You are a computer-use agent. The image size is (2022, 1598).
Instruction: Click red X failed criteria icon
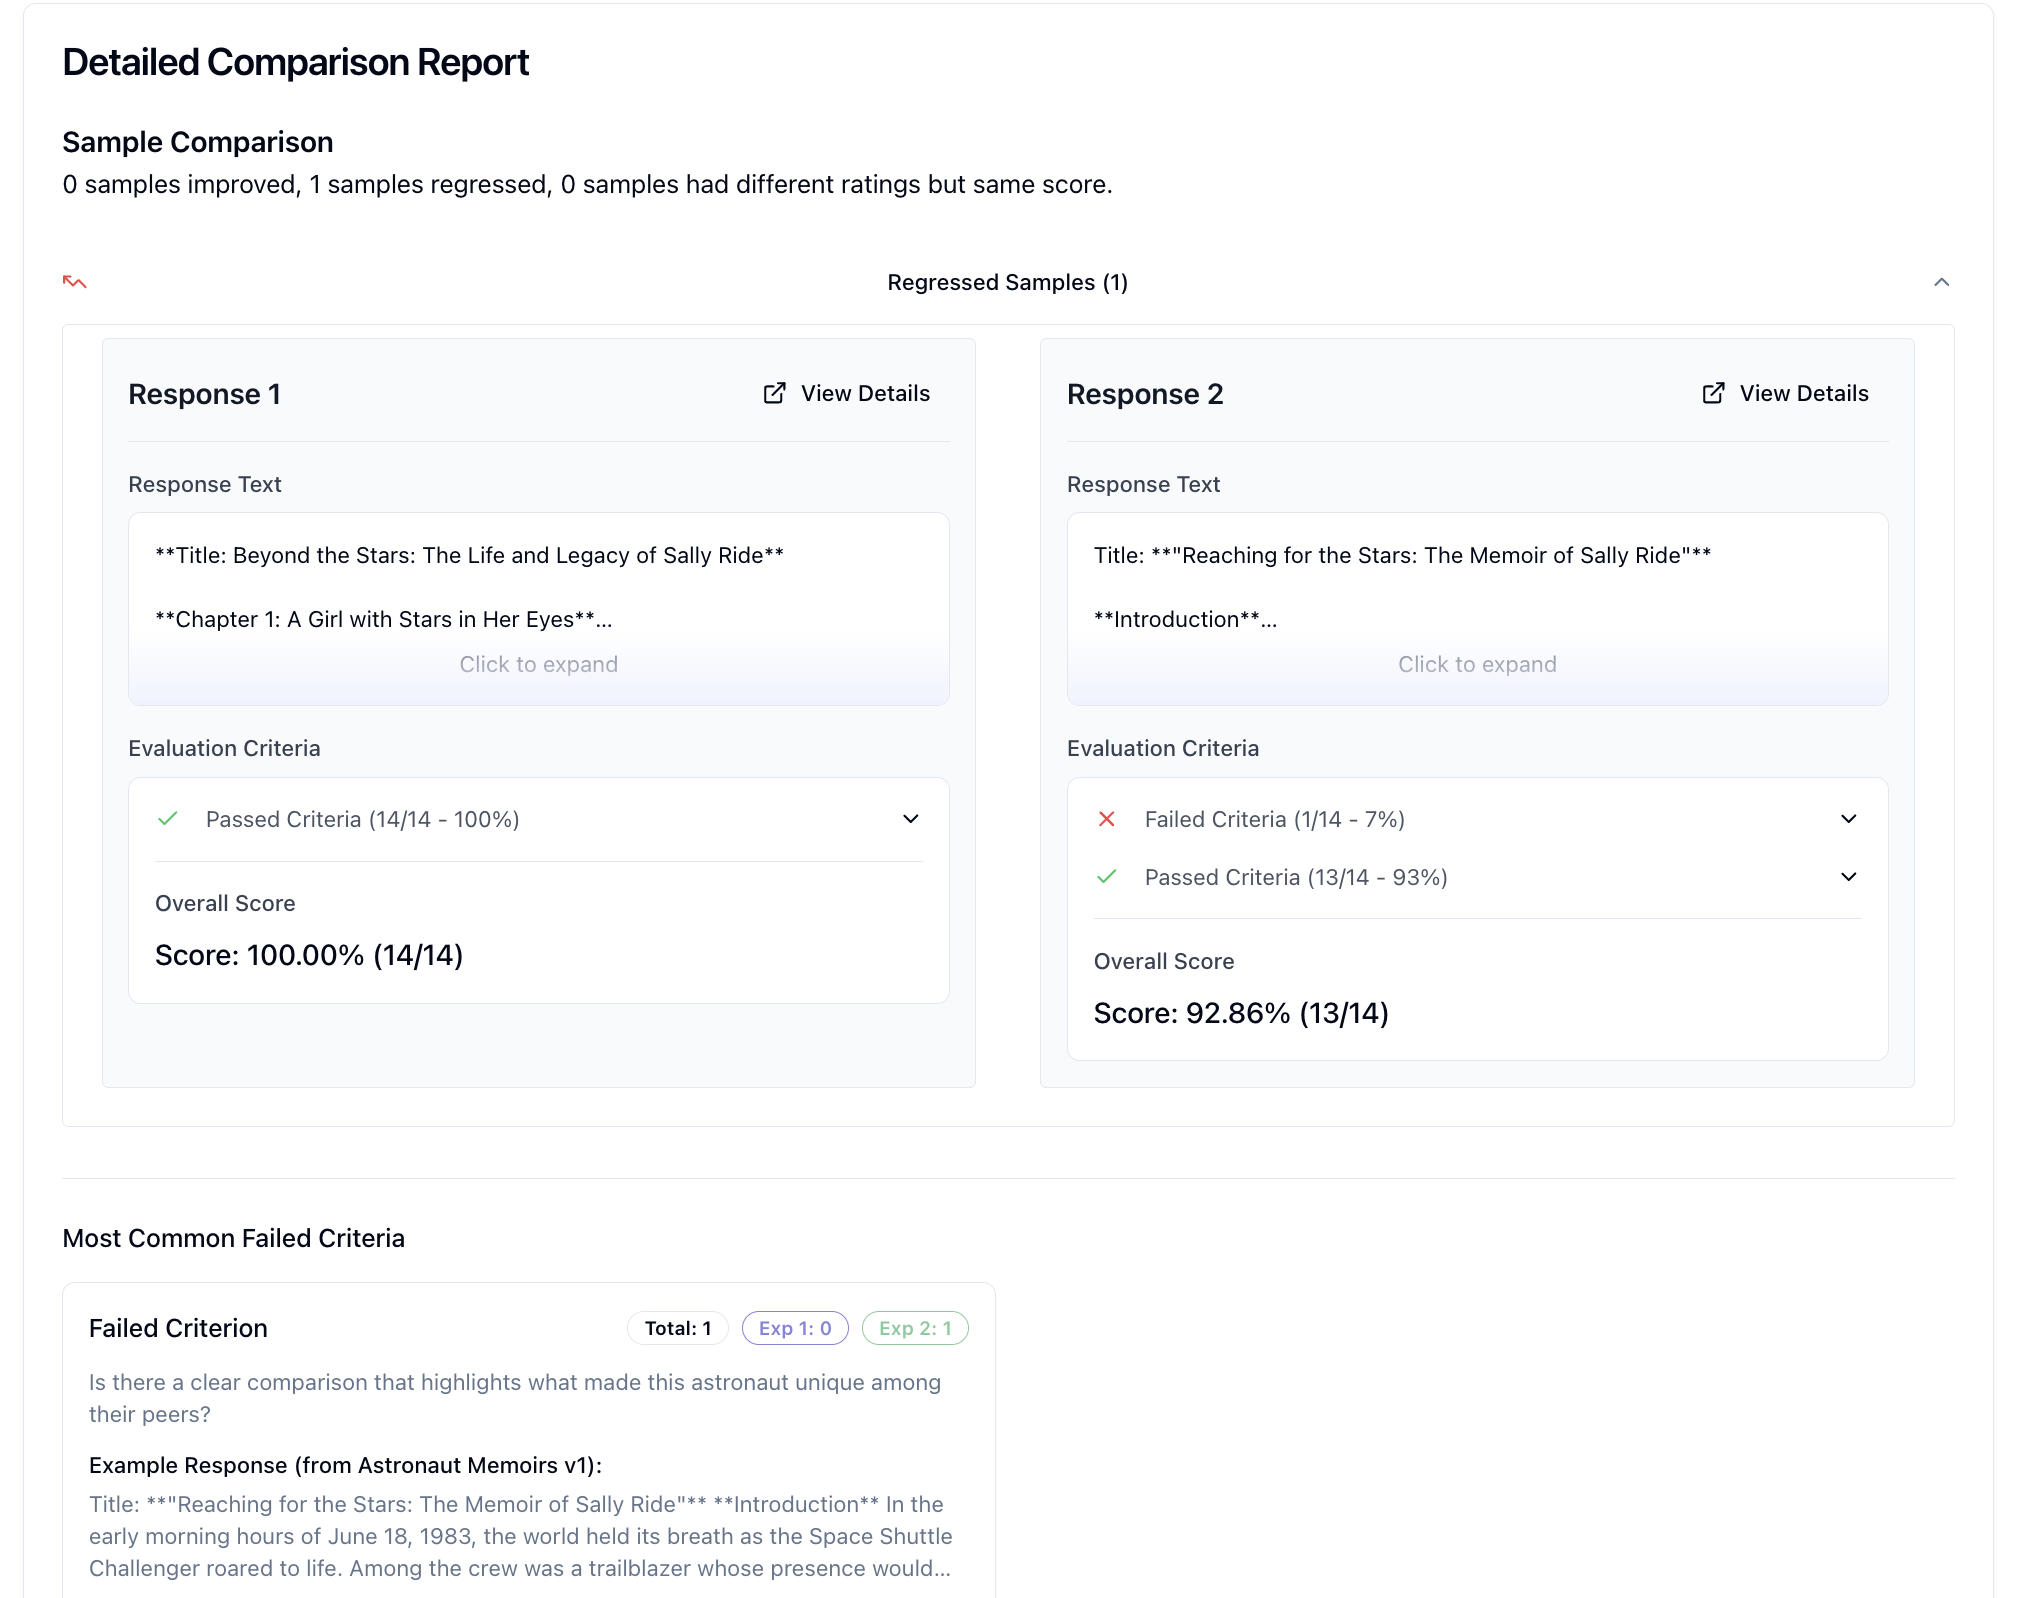1106,819
